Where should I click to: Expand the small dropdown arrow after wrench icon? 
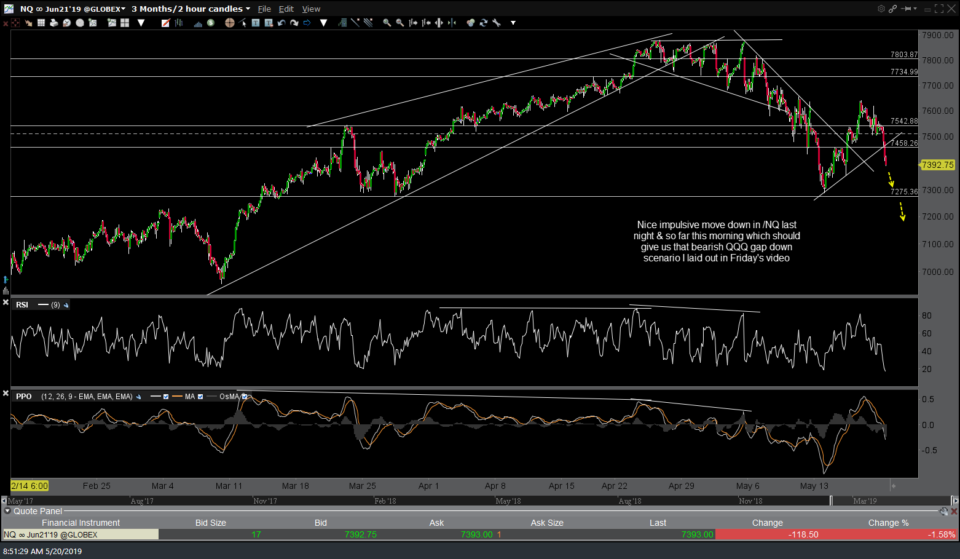[x=513, y=23]
